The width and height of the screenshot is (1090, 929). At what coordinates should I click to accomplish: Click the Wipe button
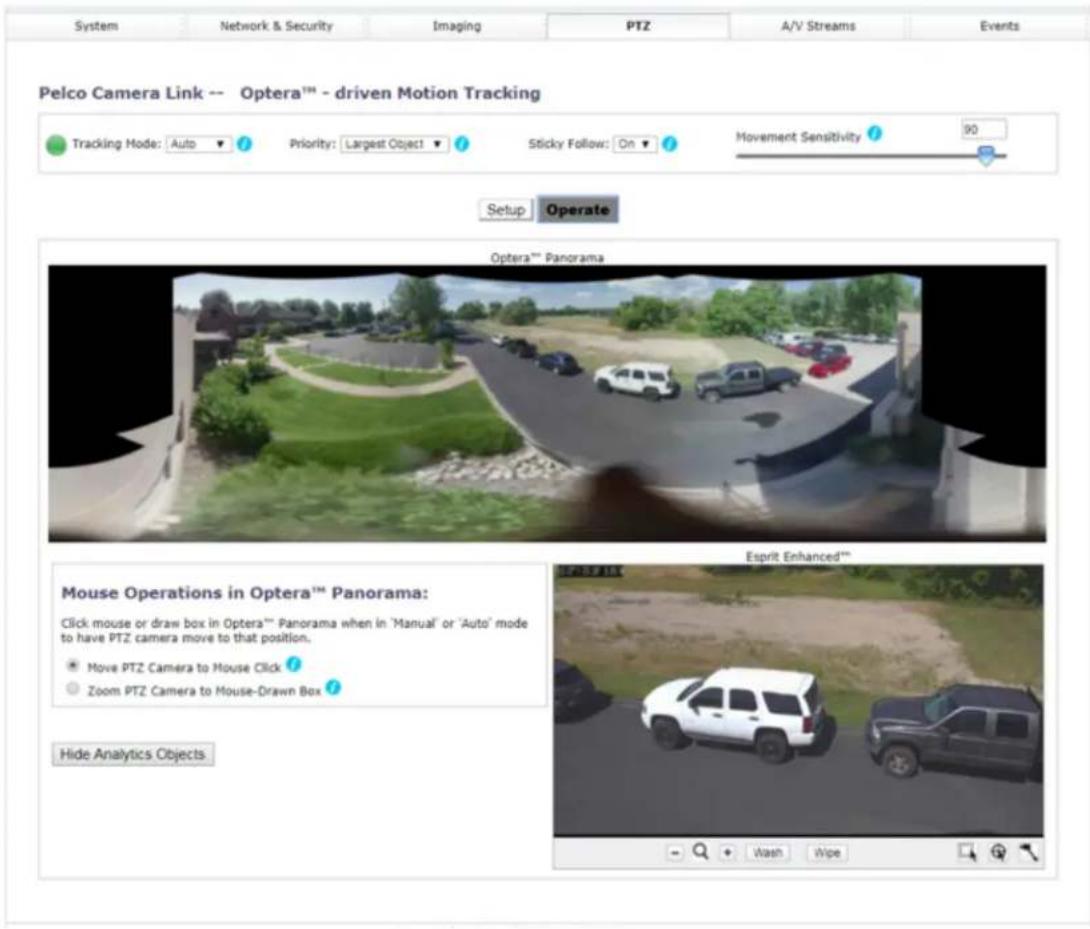coord(827,853)
